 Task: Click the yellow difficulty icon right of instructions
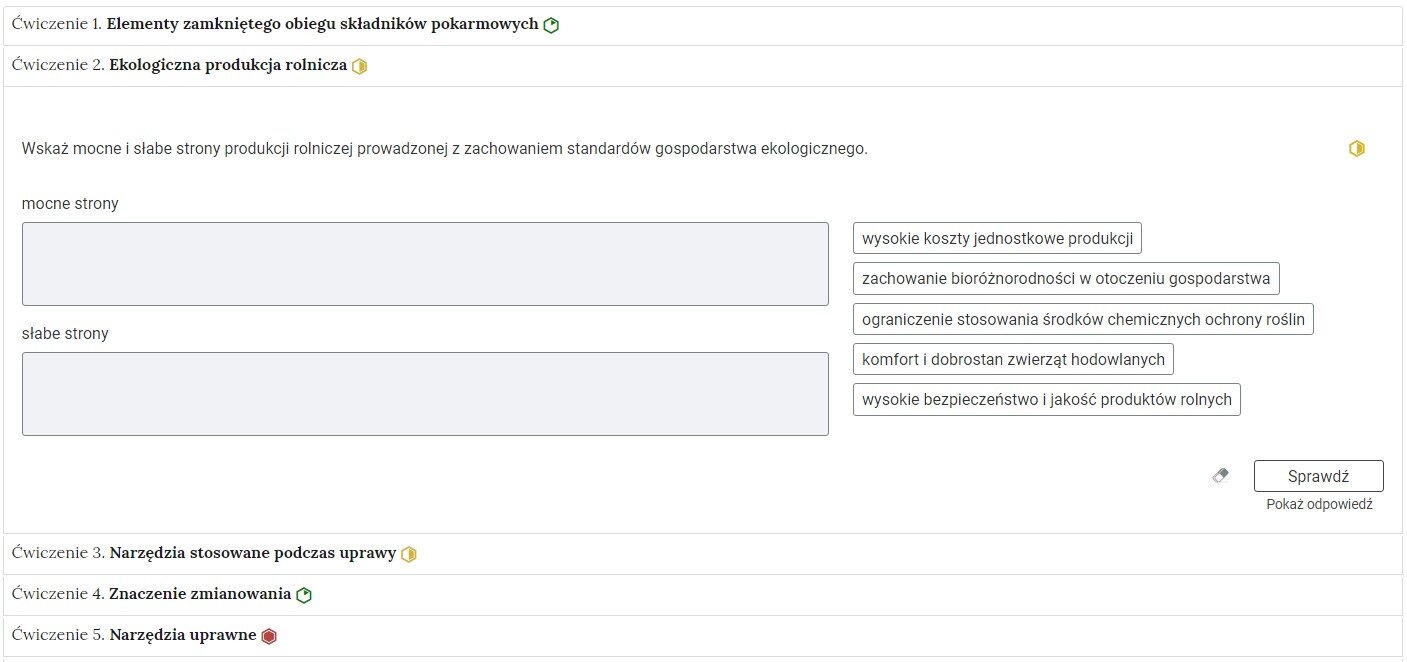(1357, 148)
